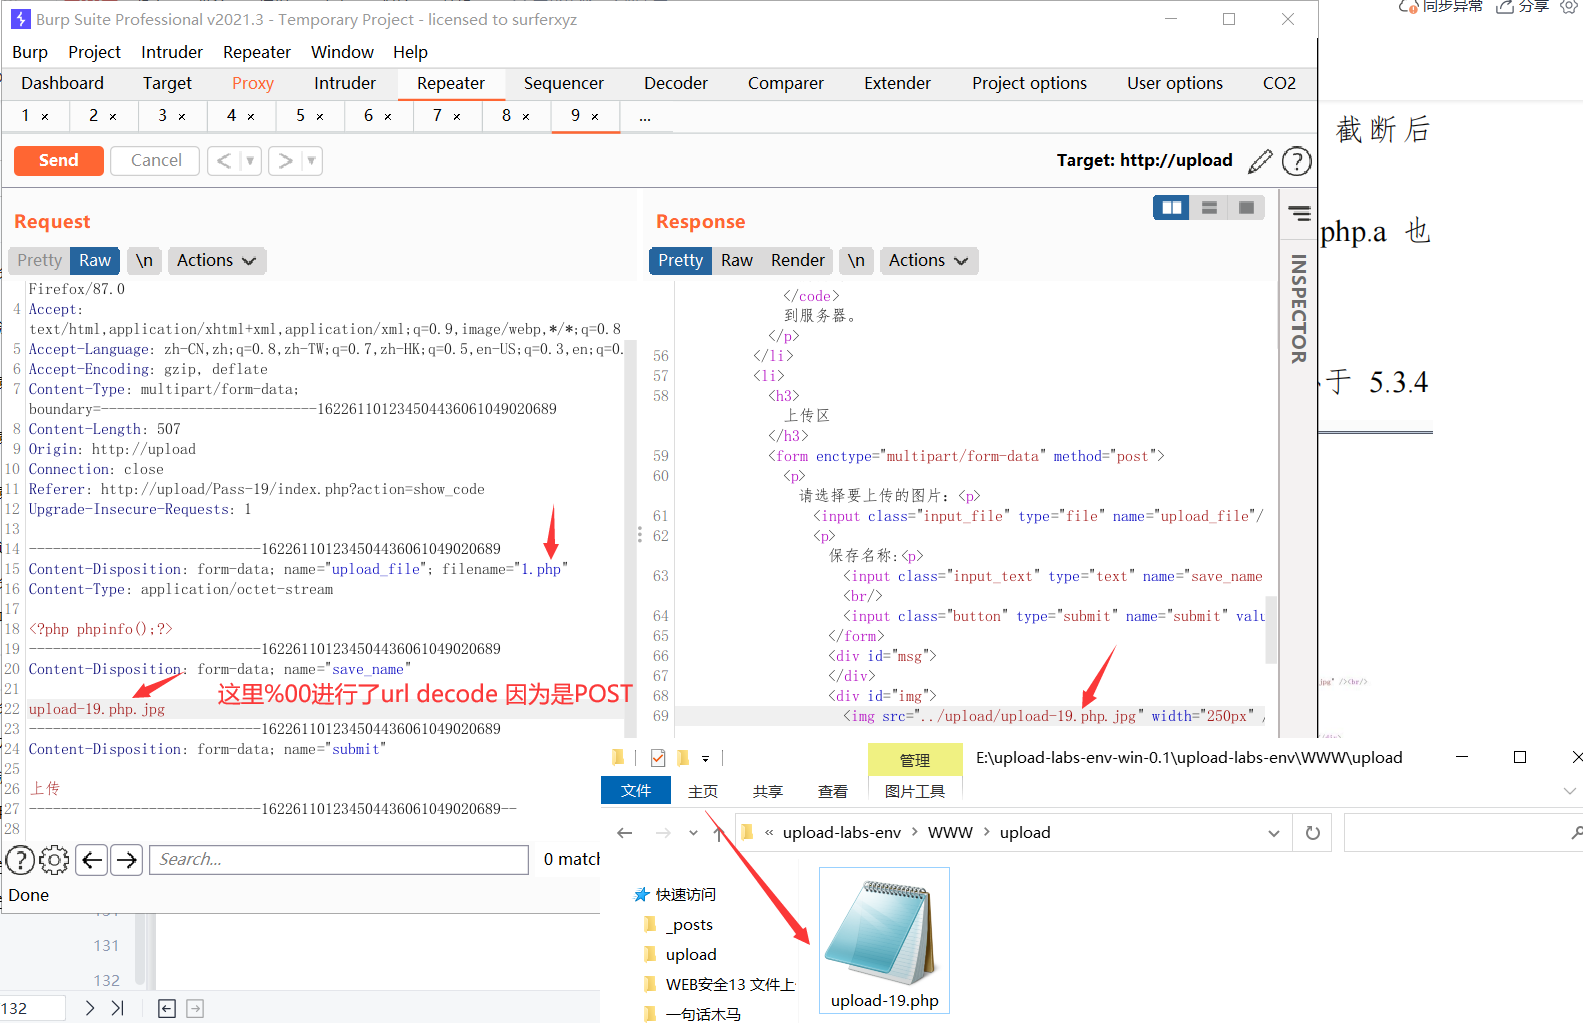Click WWW in Explorer breadcrumb
The width and height of the screenshot is (1583, 1023).
tap(950, 833)
